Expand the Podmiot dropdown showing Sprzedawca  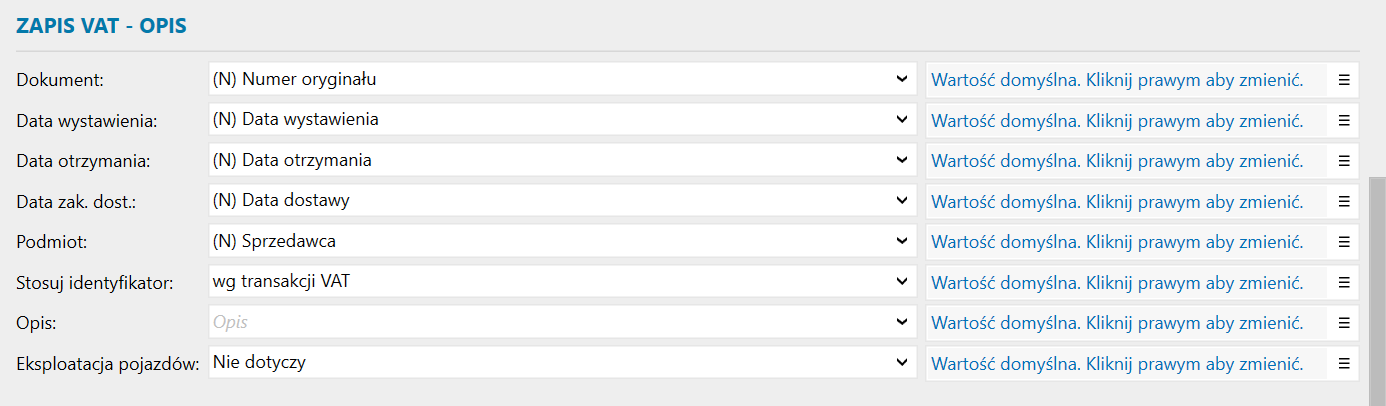point(901,242)
